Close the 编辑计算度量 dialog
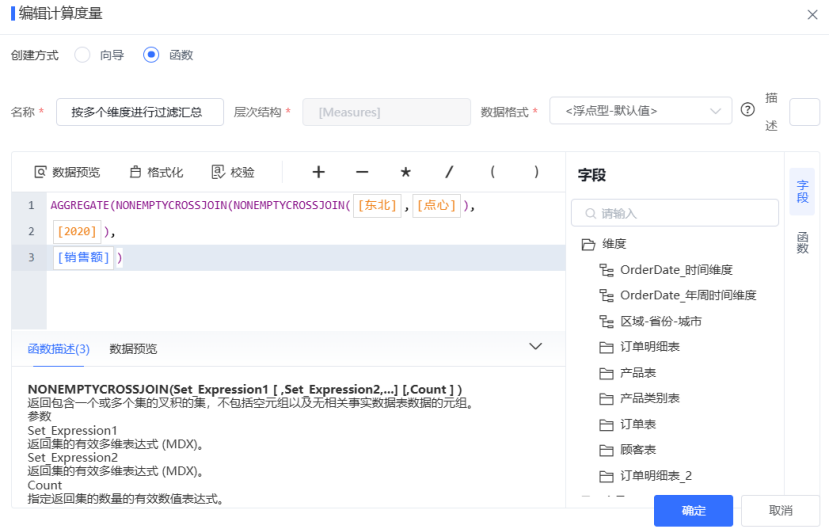The height and width of the screenshot is (530, 830). pos(813,15)
